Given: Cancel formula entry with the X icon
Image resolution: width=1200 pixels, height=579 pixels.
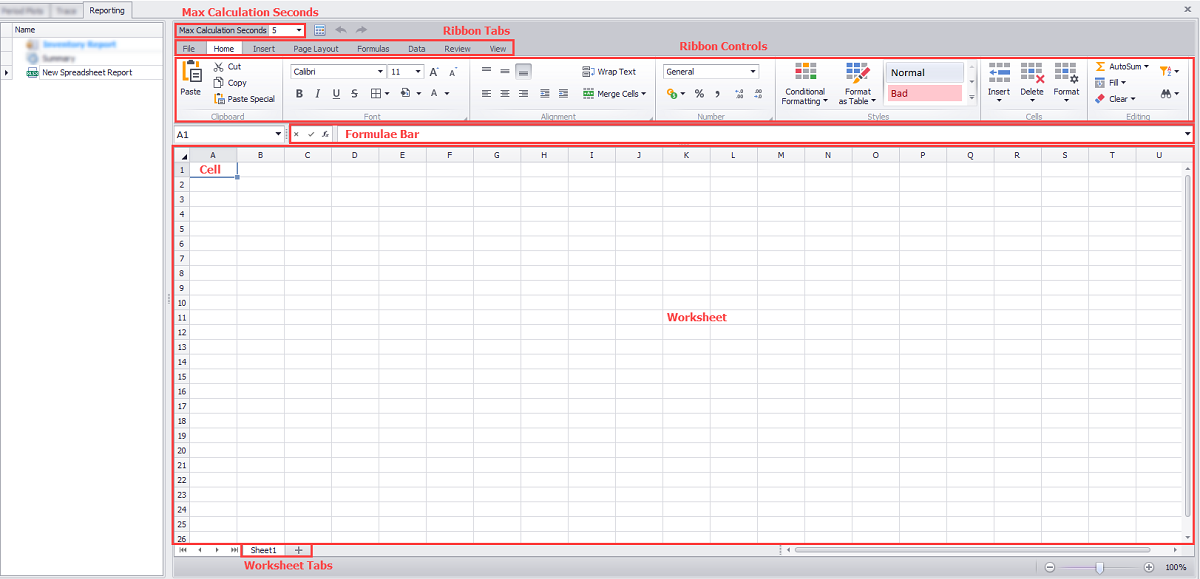Looking at the screenshot, I should pos(296,134).
